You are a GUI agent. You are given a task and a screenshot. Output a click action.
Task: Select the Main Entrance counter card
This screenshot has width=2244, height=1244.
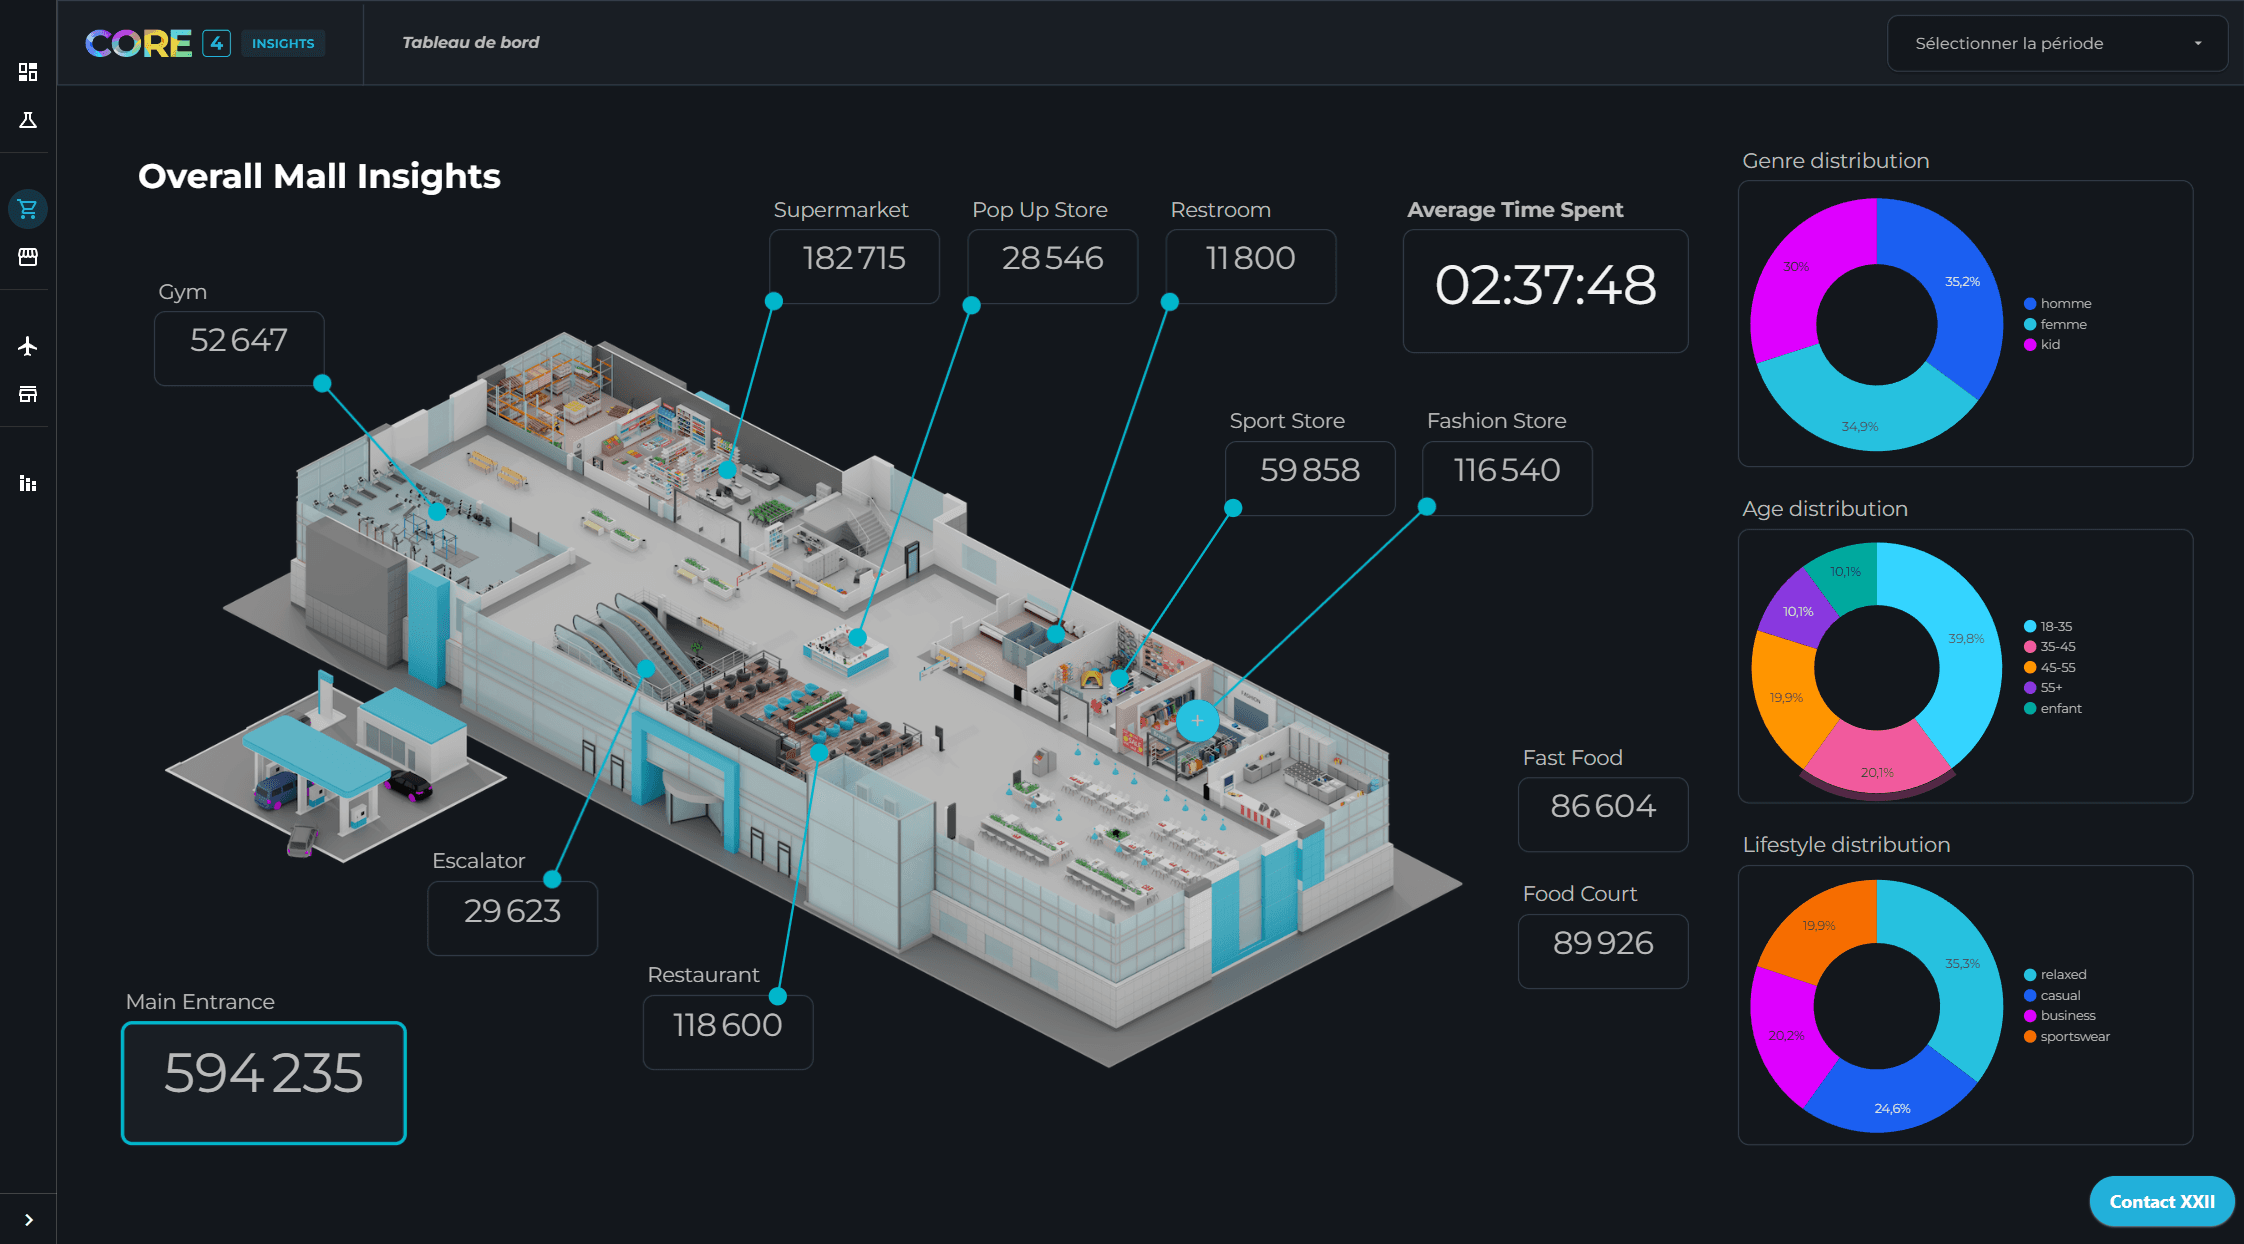[264, 1082]
